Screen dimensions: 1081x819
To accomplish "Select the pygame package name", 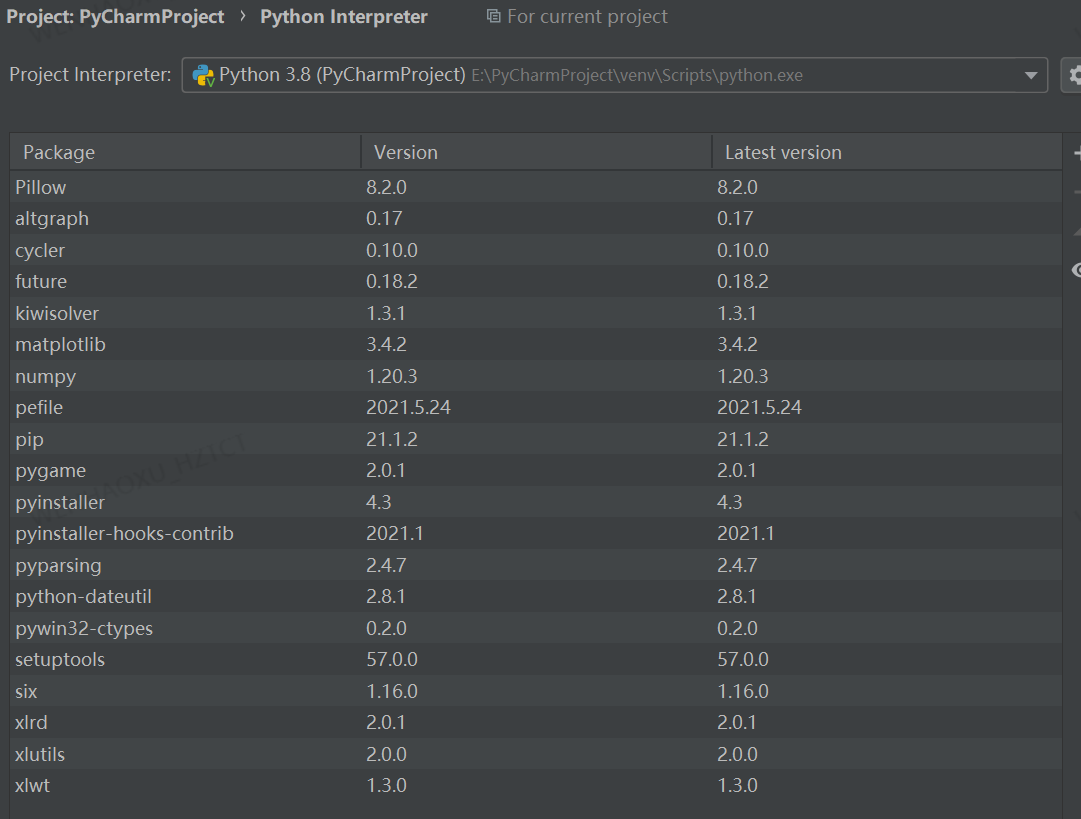I will pyautogui.click(x=51, y=471).
